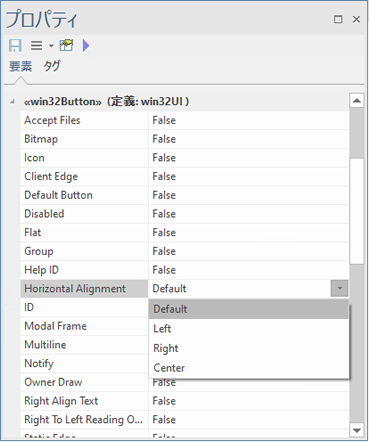Click the properties dialog icon with yellow marker
This screenshot has width=369, height=442.
tap(66, 45)
